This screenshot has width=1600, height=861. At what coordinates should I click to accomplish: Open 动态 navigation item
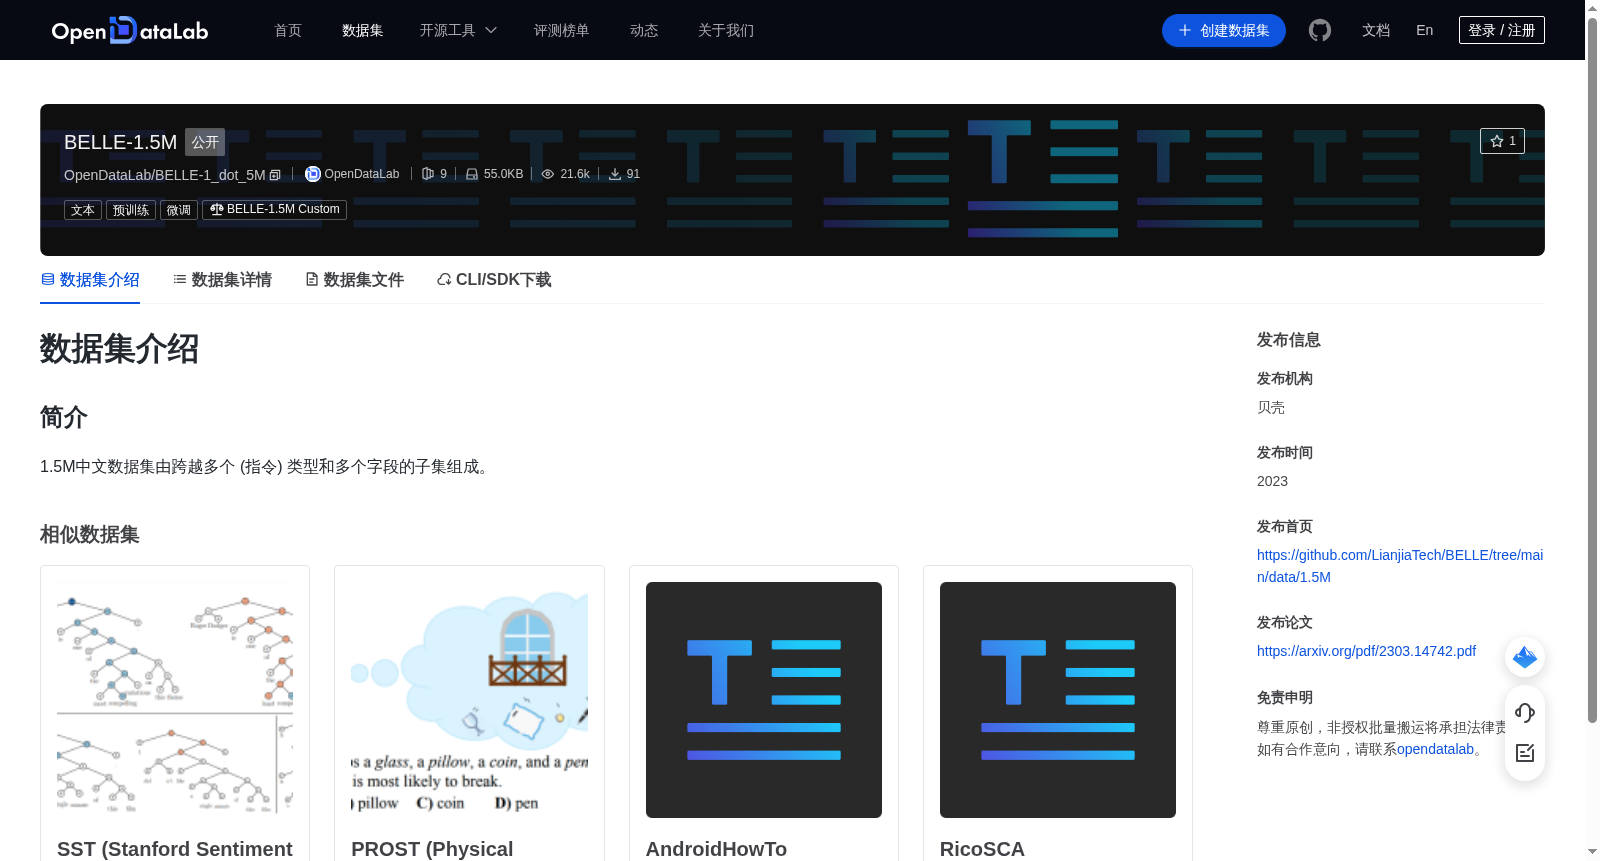(x=644, y=31)
